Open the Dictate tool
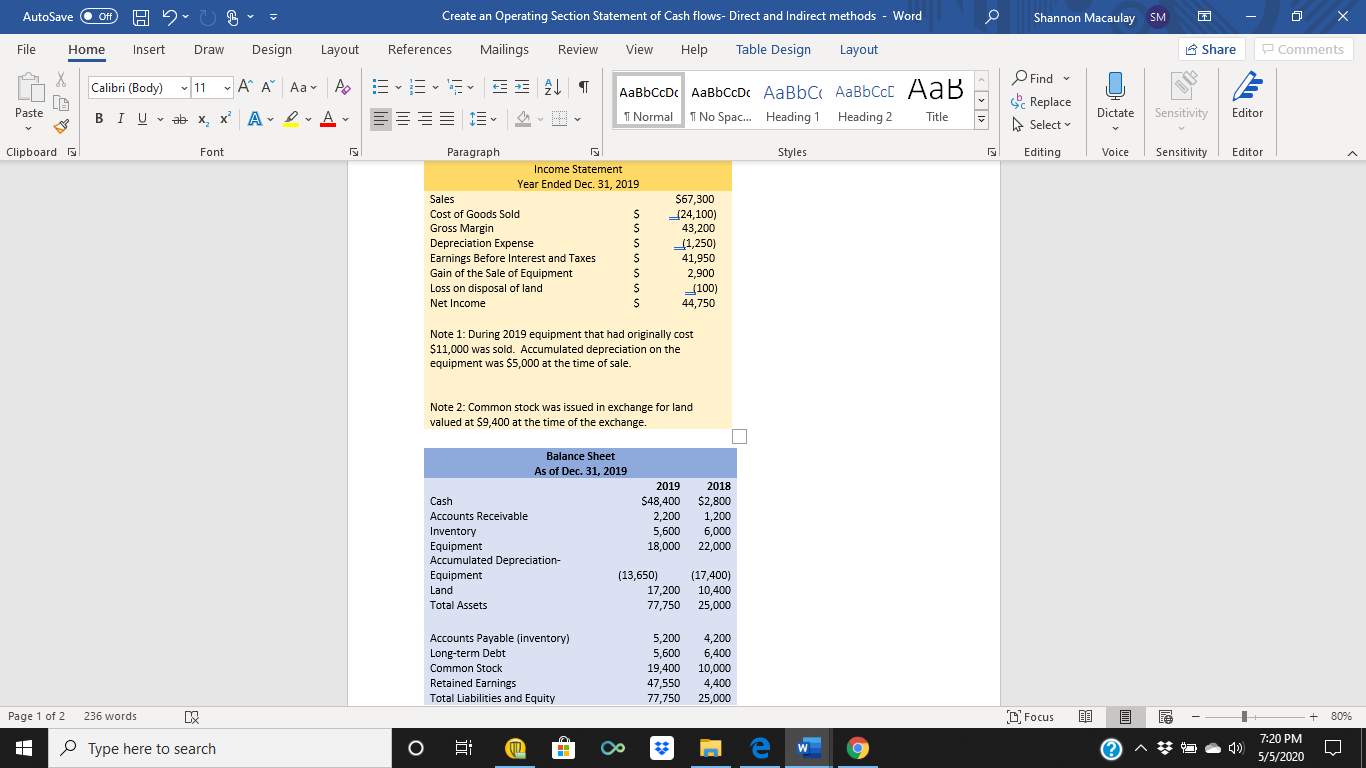Image resolution: width=1366 pixels, height=768 pixels. (1114, 97)
